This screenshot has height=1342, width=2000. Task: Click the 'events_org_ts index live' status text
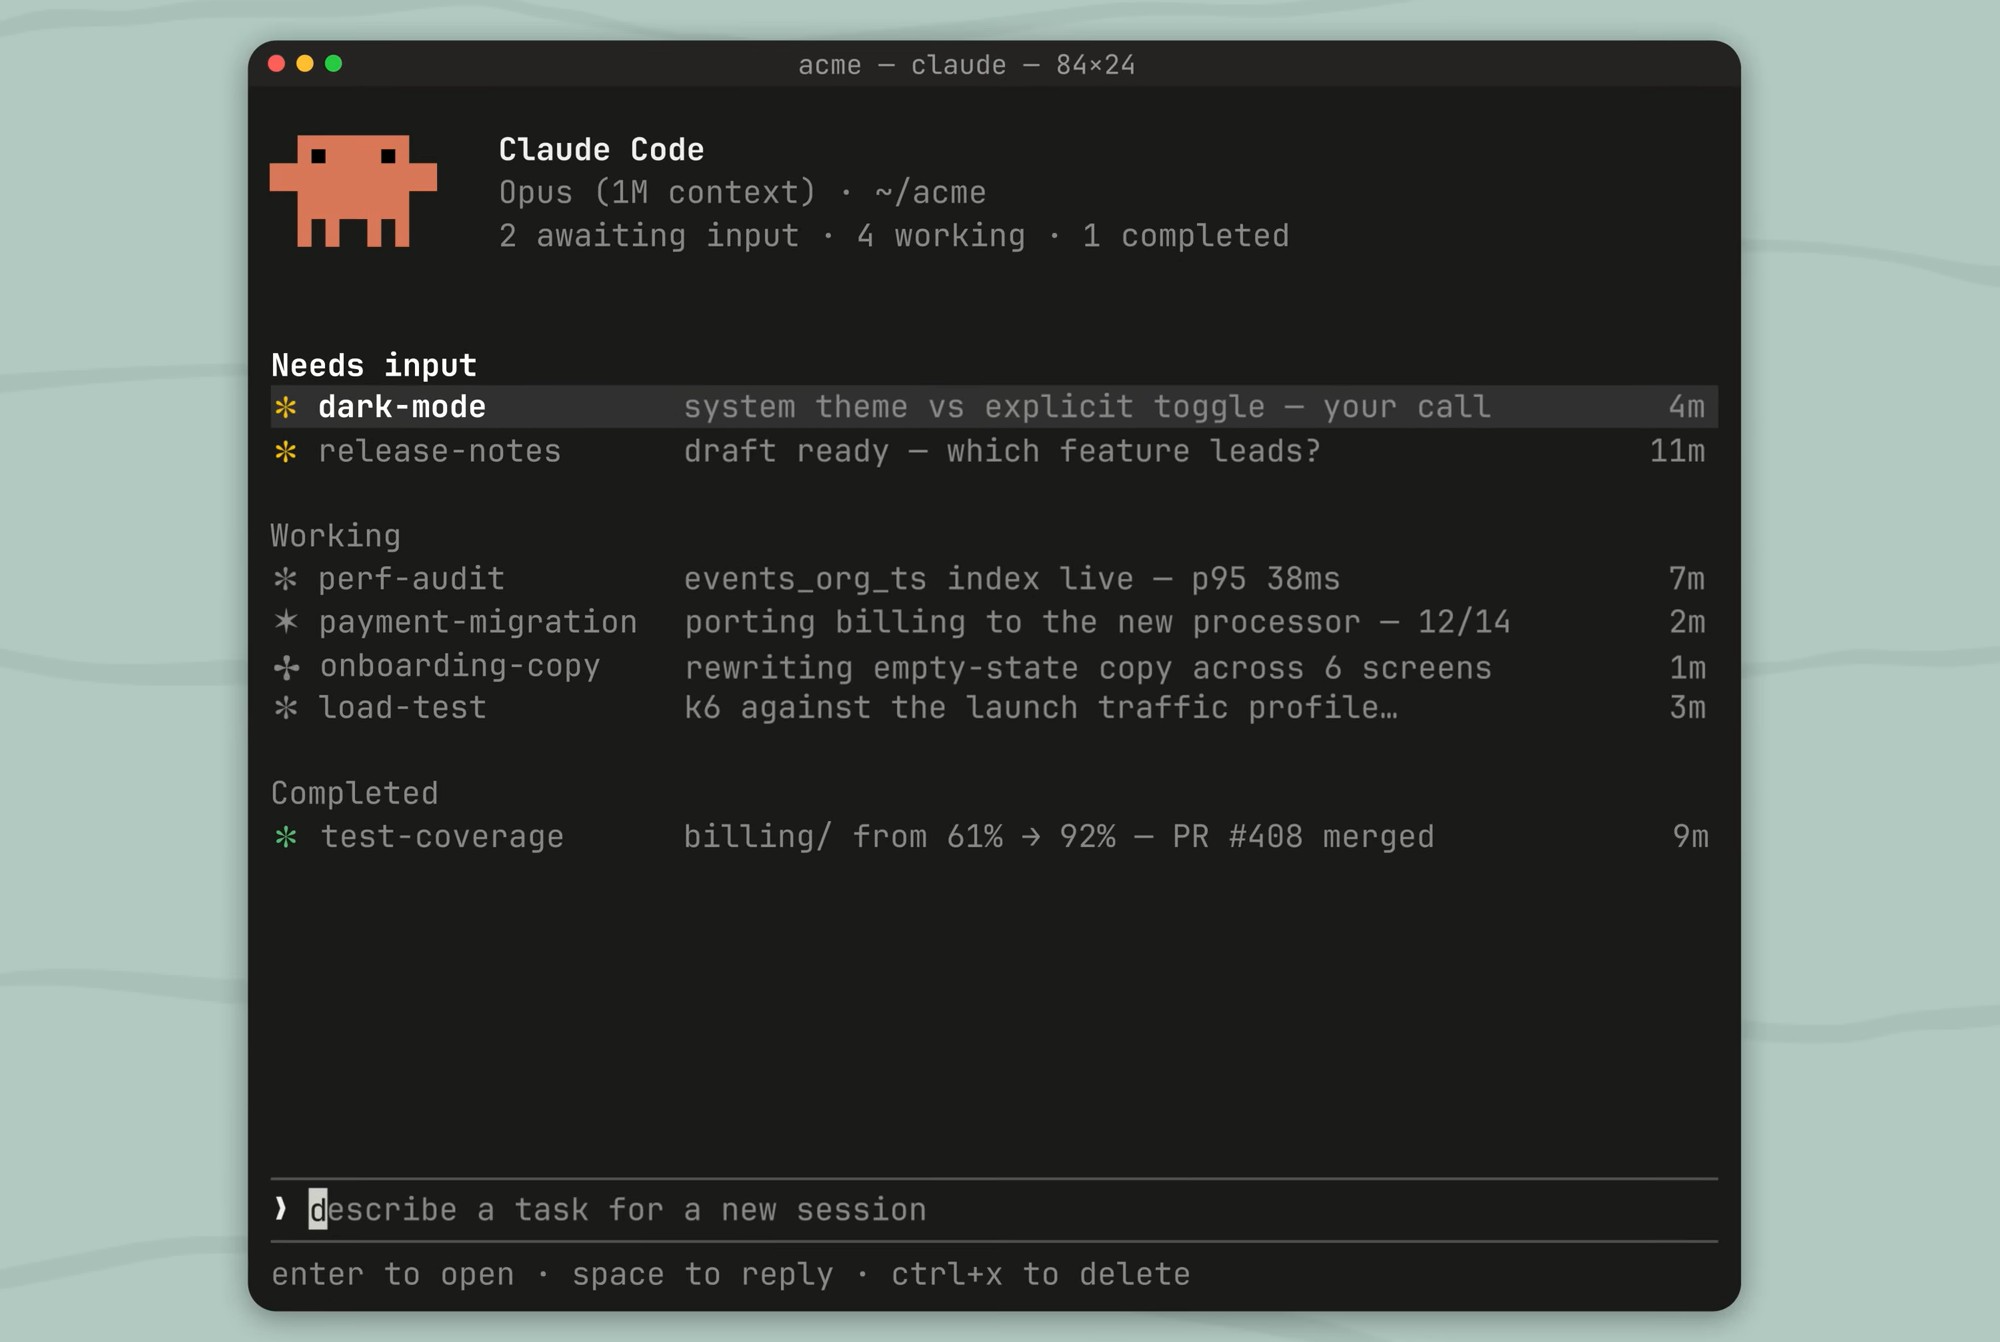1012,580
